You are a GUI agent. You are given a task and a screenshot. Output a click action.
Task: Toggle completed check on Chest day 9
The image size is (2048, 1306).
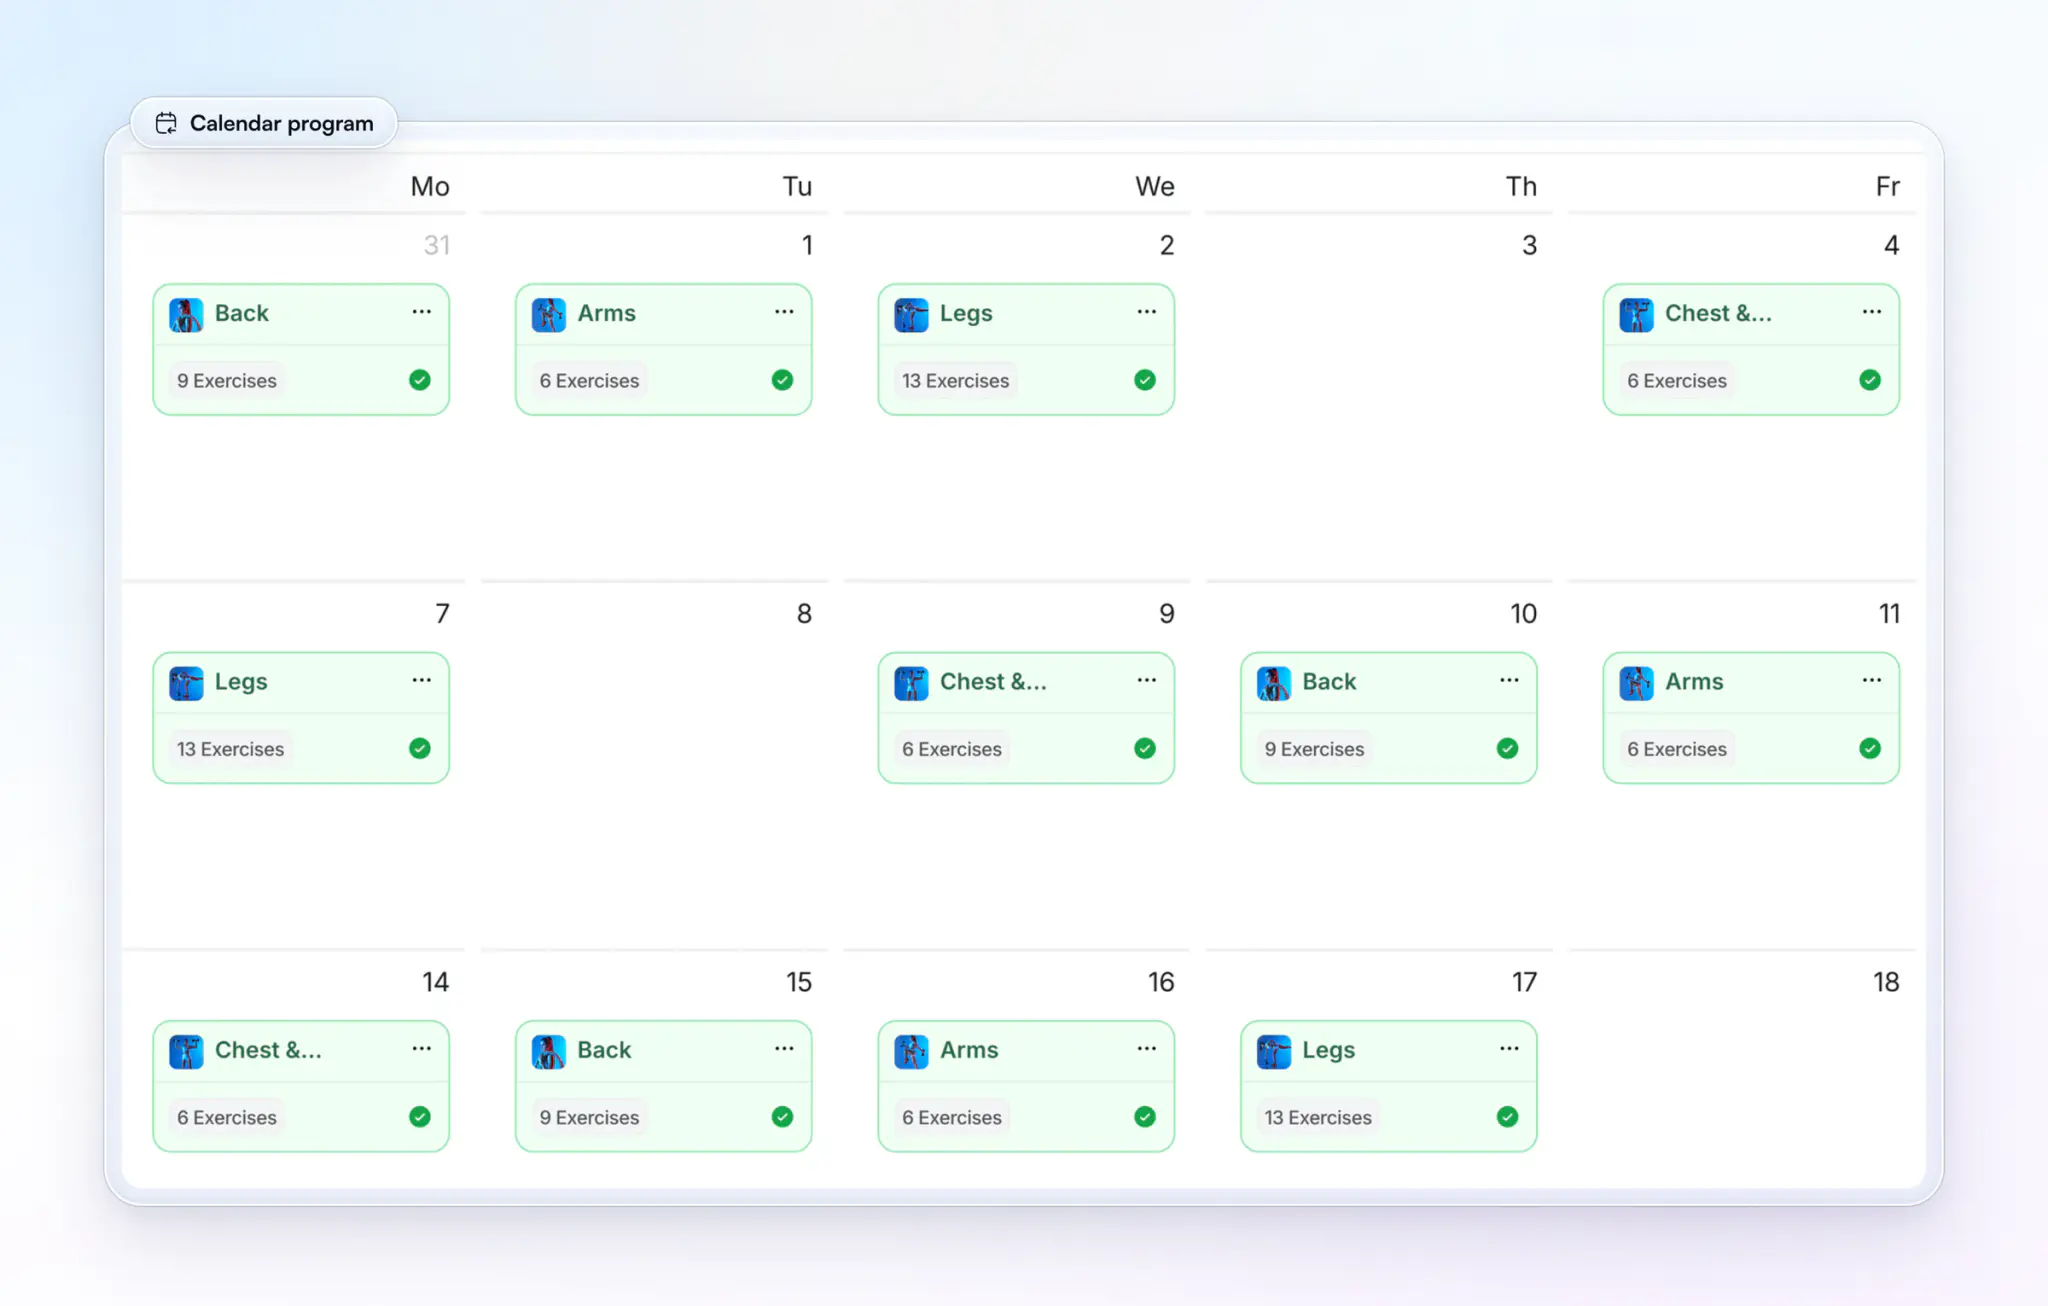[x=1145, y=749]
